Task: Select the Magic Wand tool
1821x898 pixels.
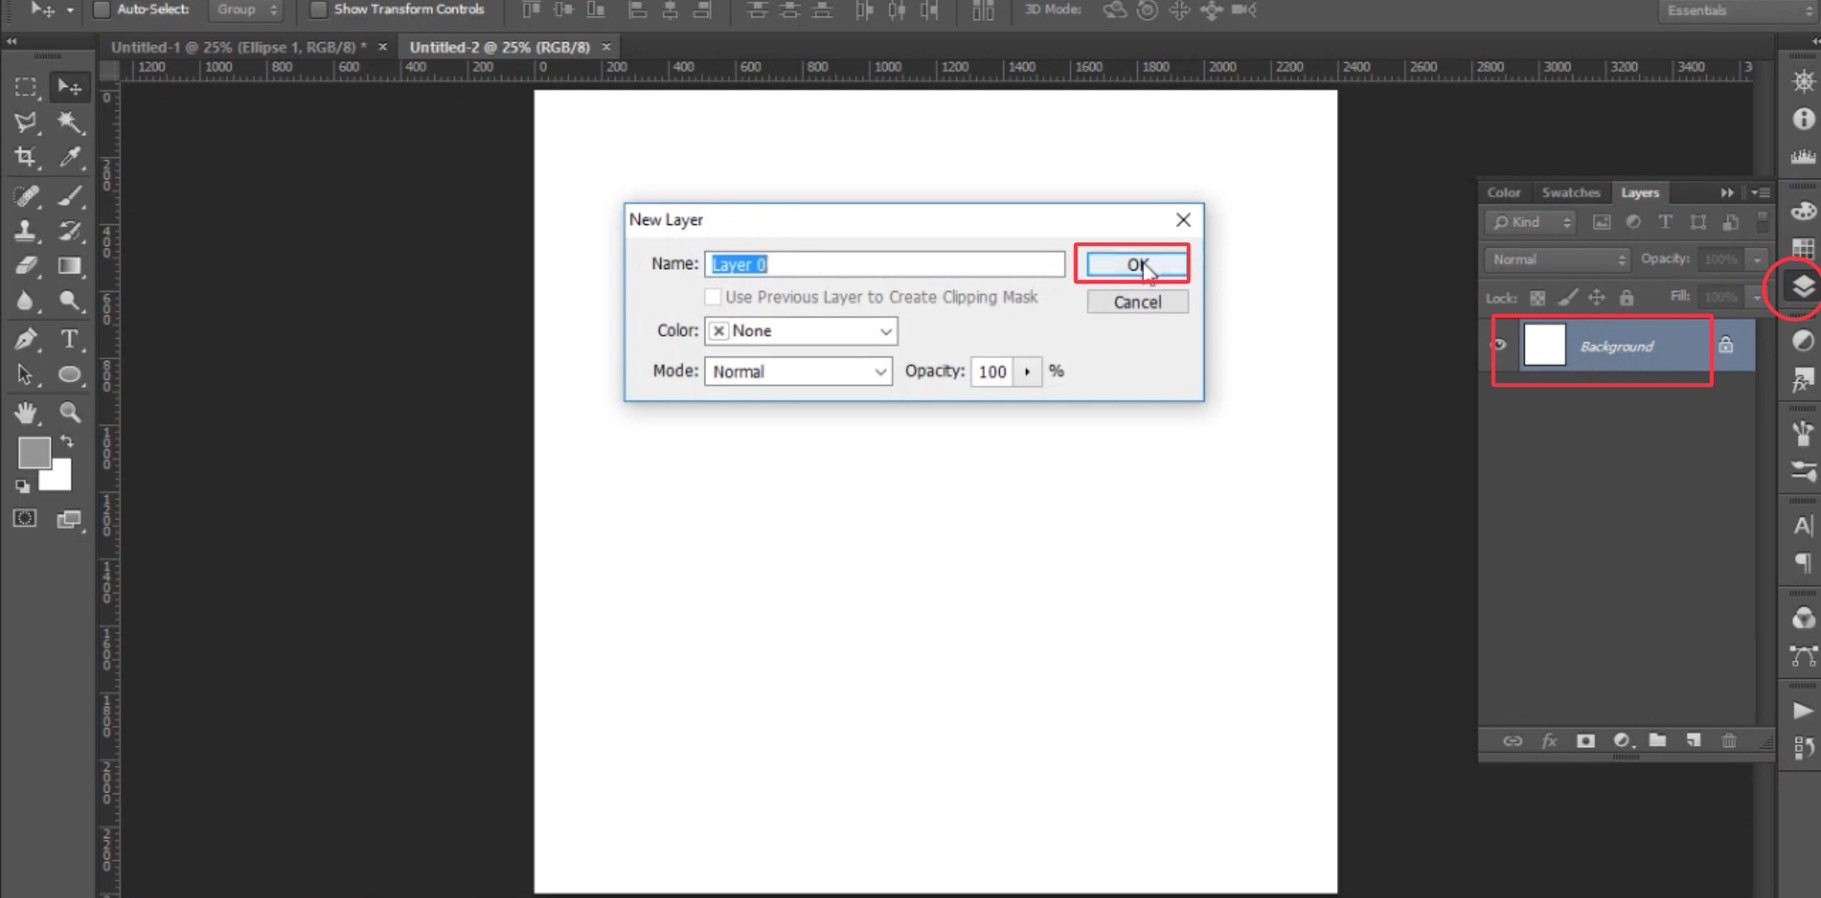Action: coord(69,122)
